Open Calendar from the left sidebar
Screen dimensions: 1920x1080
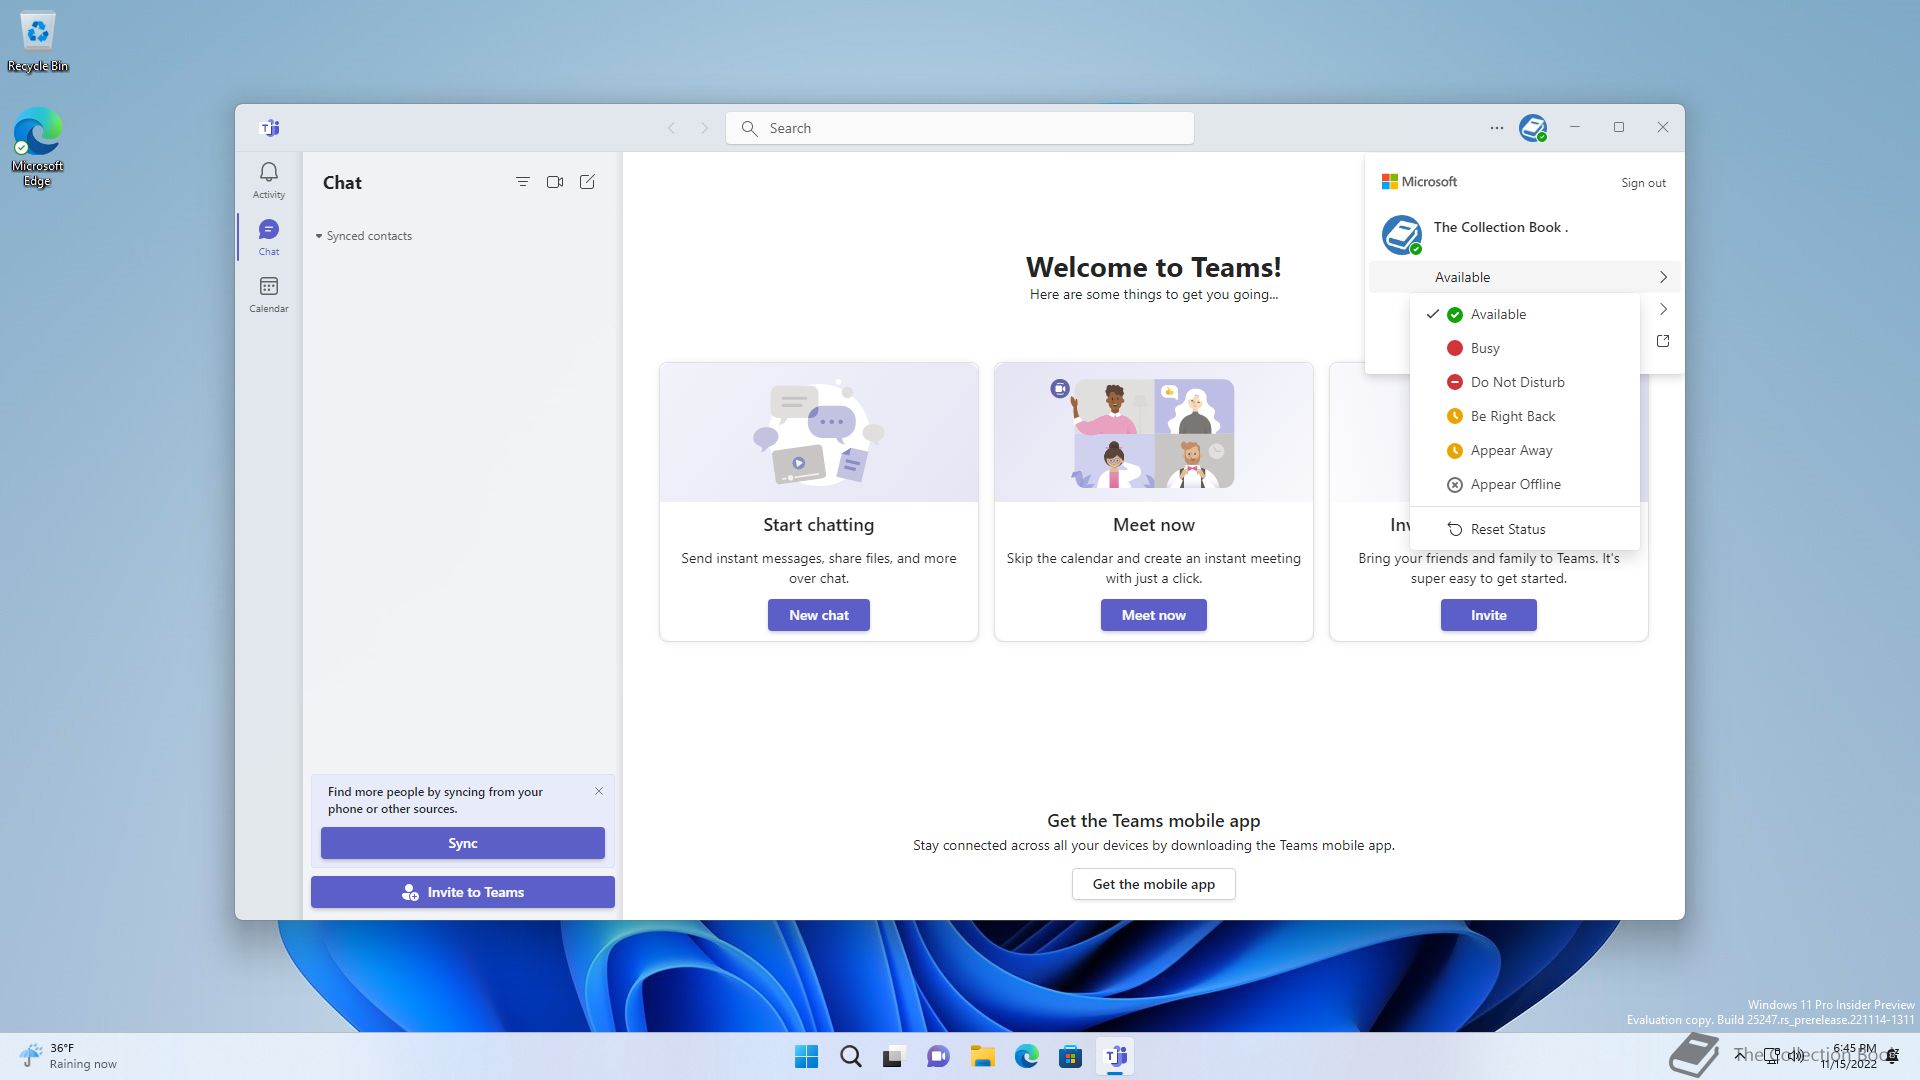[268, 294]
